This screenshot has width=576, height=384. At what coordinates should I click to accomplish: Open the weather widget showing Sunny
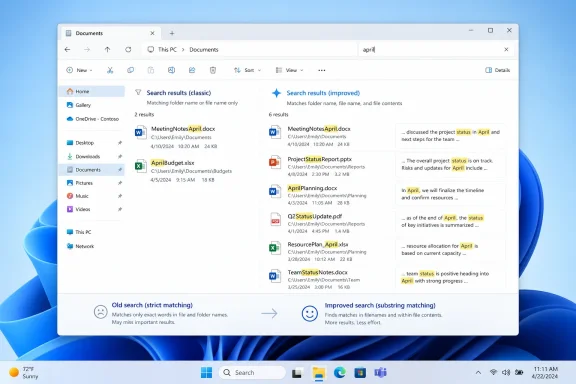pos(24,373)
